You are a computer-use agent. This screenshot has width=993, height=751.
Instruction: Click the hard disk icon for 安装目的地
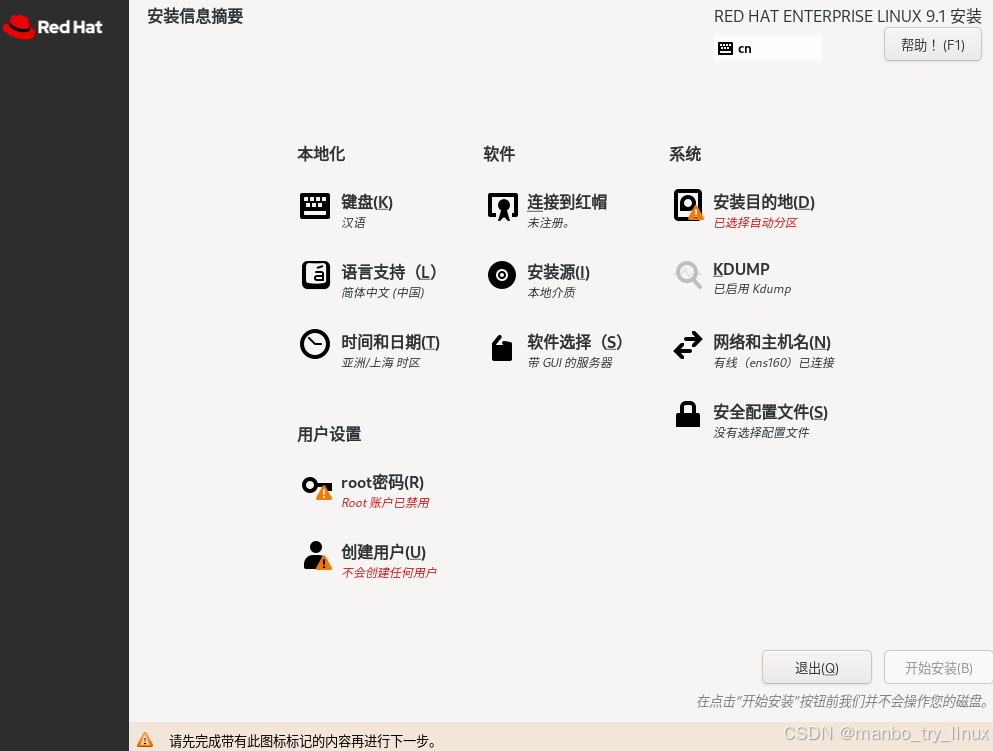point(688,205)
